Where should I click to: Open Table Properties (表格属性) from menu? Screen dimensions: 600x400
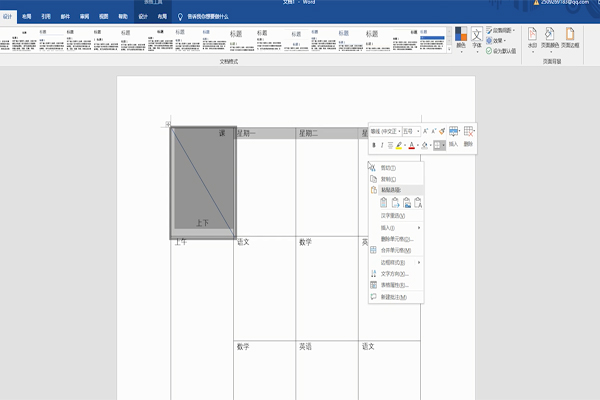coord(396,285)
